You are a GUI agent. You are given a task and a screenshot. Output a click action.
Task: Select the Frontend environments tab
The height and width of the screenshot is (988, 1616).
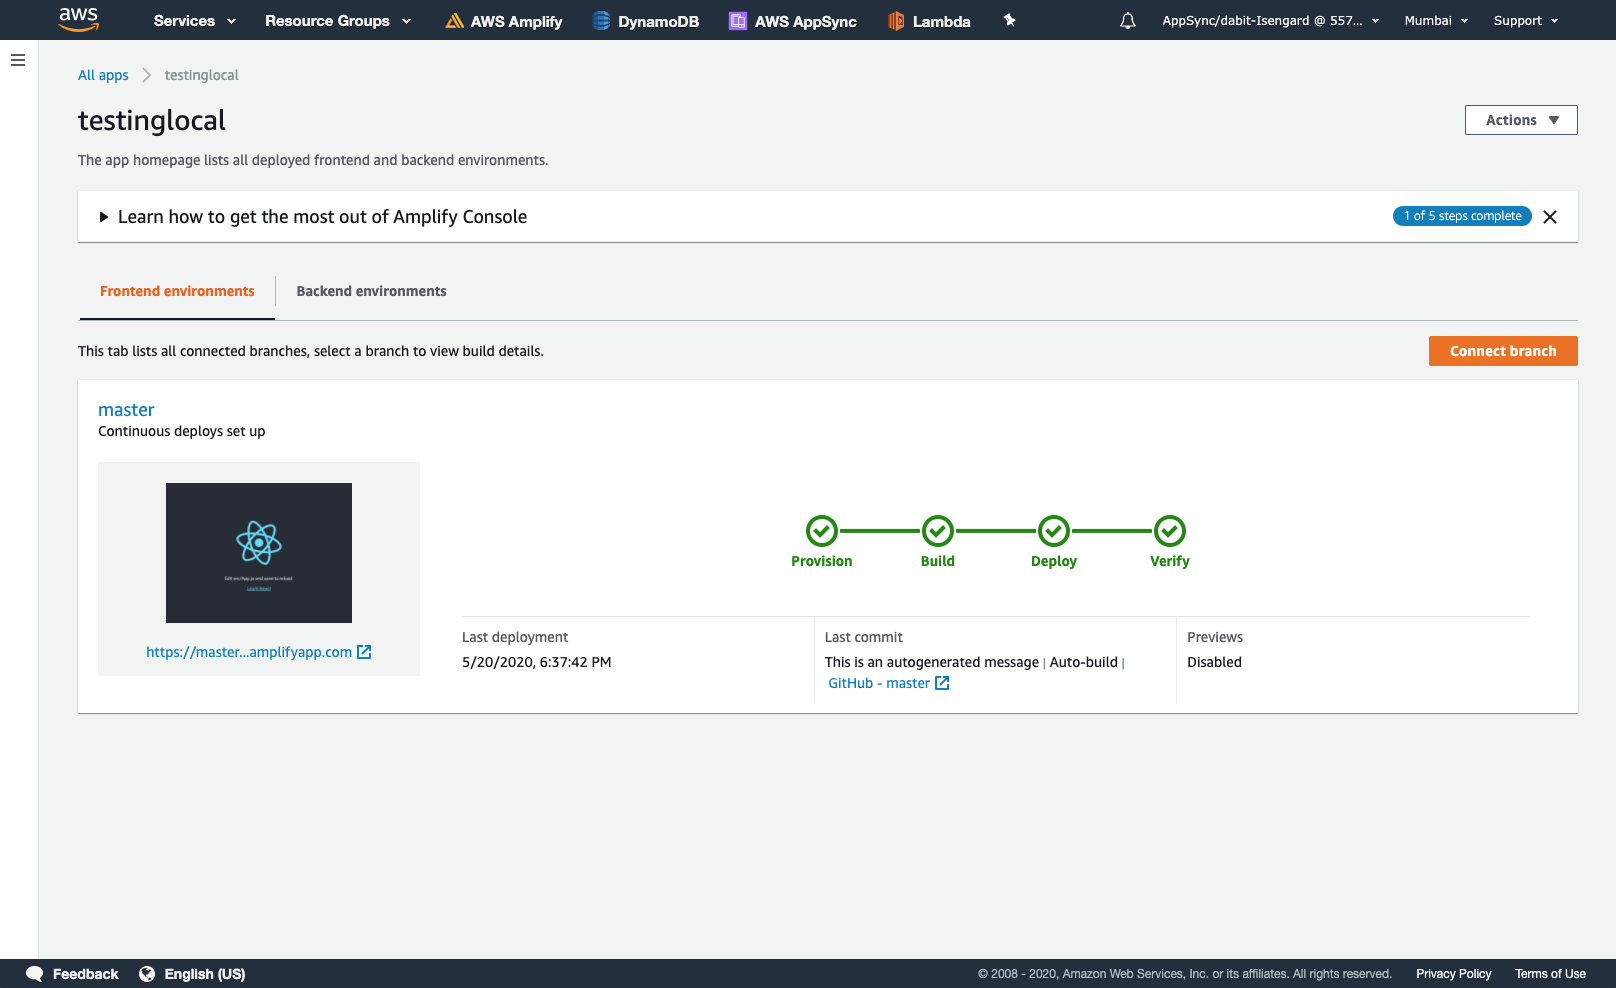[177, 291]
